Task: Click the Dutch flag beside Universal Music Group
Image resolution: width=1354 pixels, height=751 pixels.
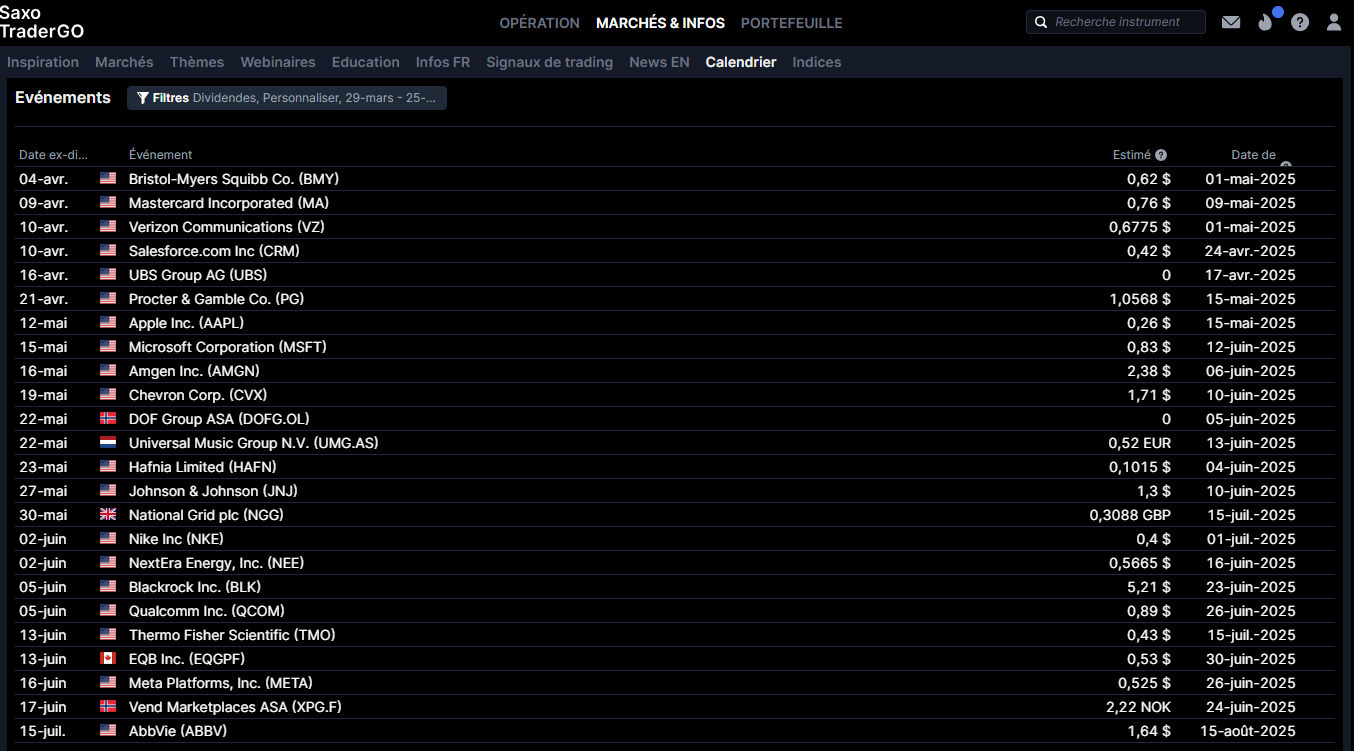Action: point(108,443)
